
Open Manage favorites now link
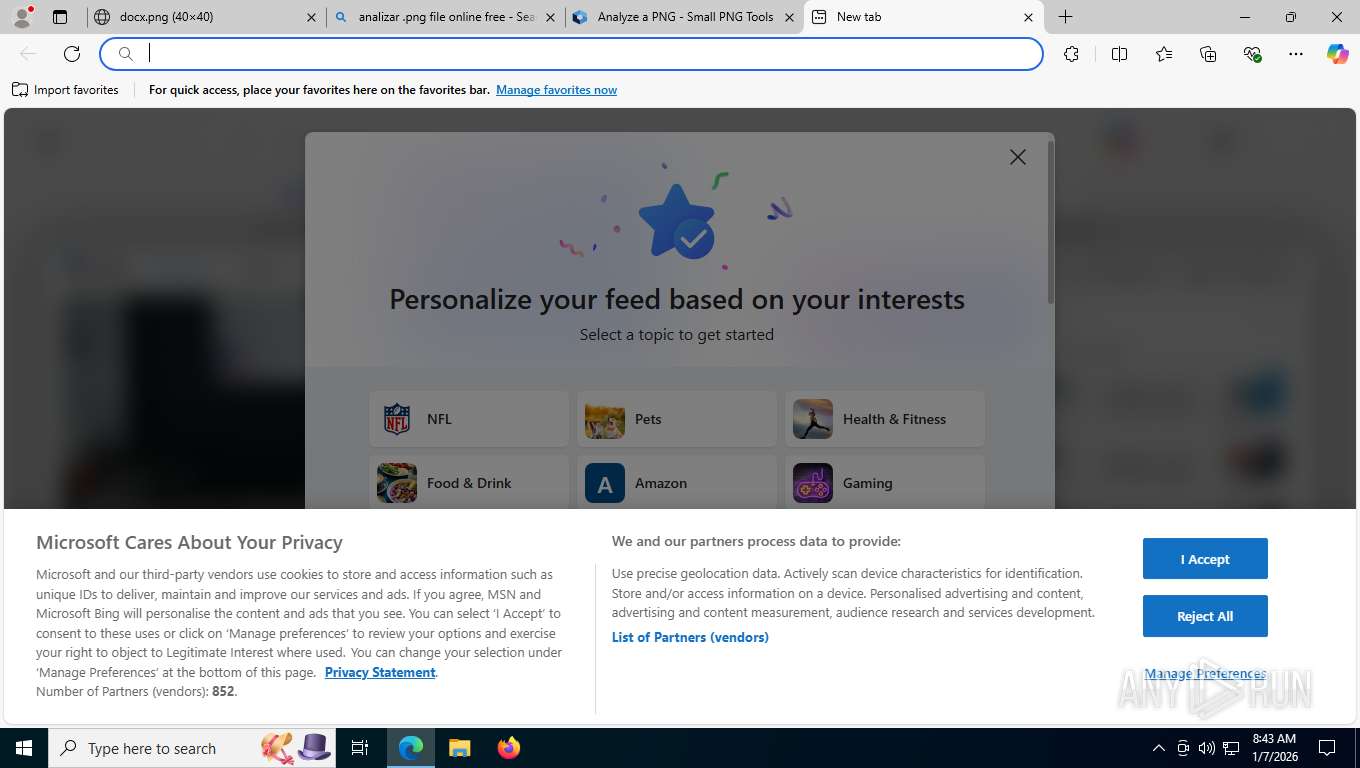point(556,90)
